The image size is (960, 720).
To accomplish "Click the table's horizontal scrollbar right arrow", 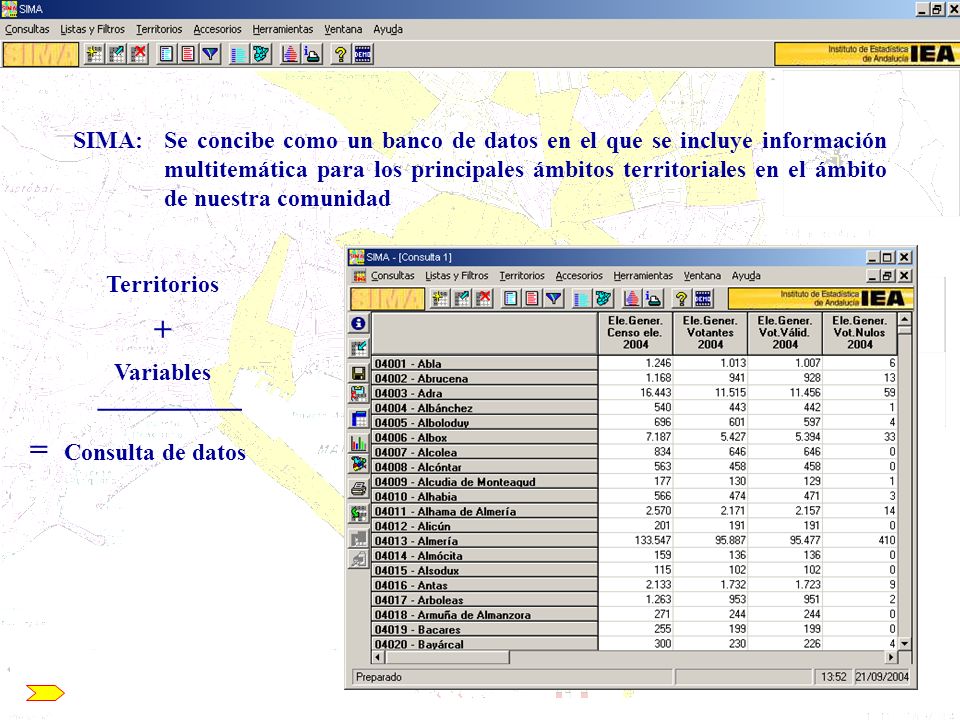I will pyautogui.click(x=891, y=658).
